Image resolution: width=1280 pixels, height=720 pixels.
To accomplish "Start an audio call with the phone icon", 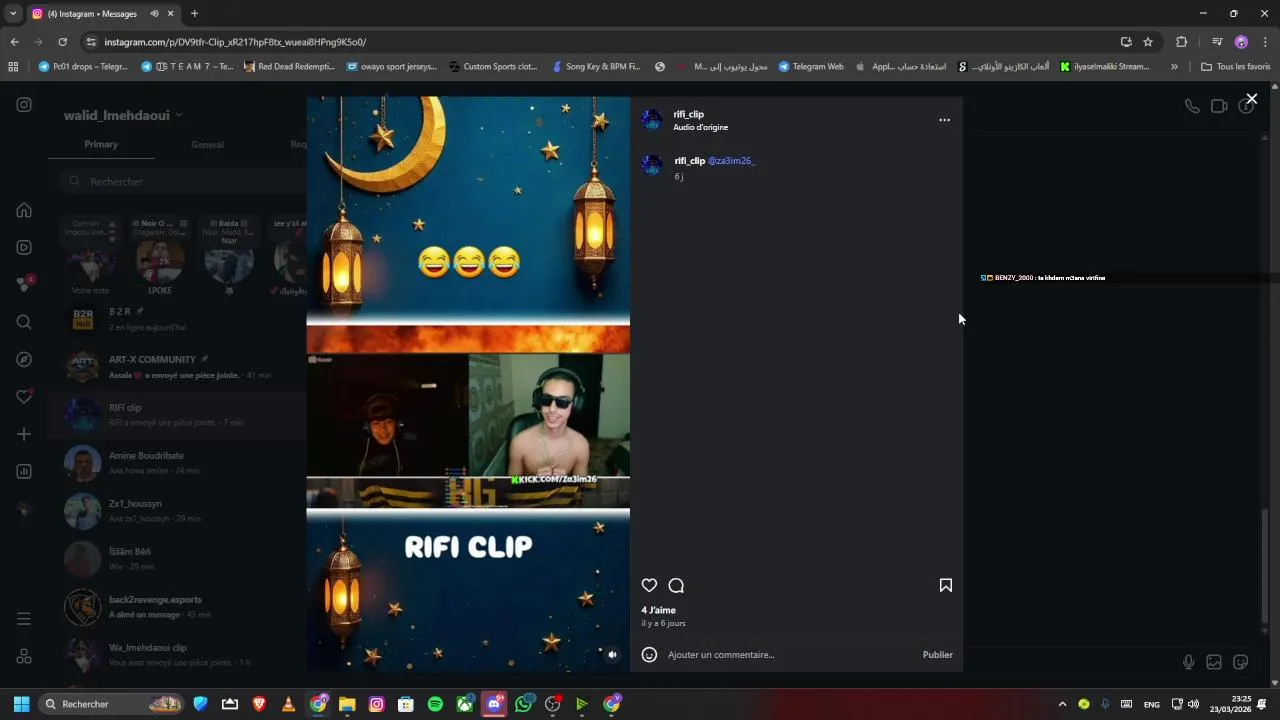I will click(x=1192, y=106).
